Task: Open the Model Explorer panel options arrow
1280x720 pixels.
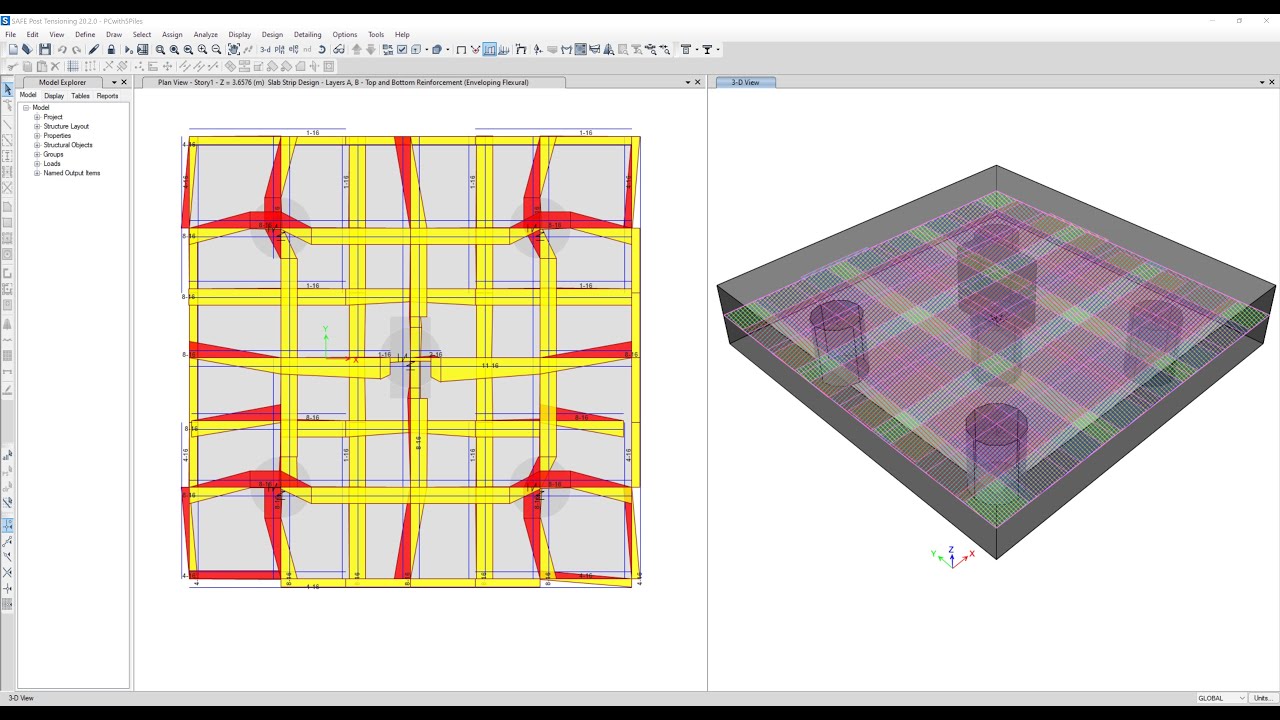Action: tap(114, 82)
